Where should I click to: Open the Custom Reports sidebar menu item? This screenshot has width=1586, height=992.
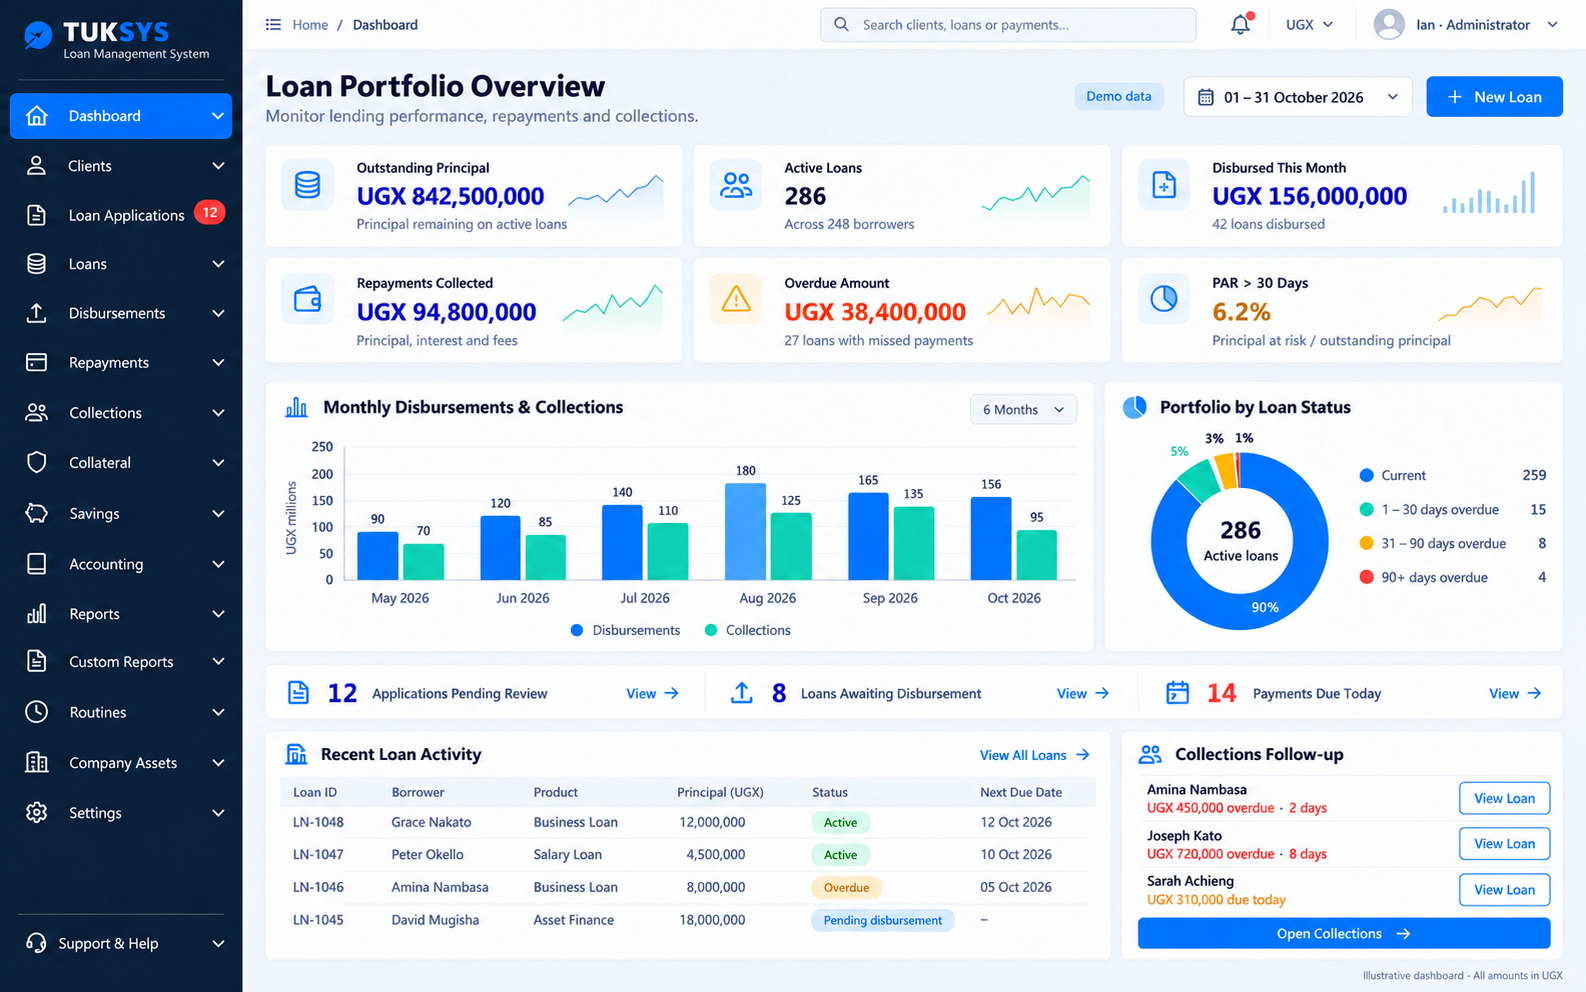(121, 662)
